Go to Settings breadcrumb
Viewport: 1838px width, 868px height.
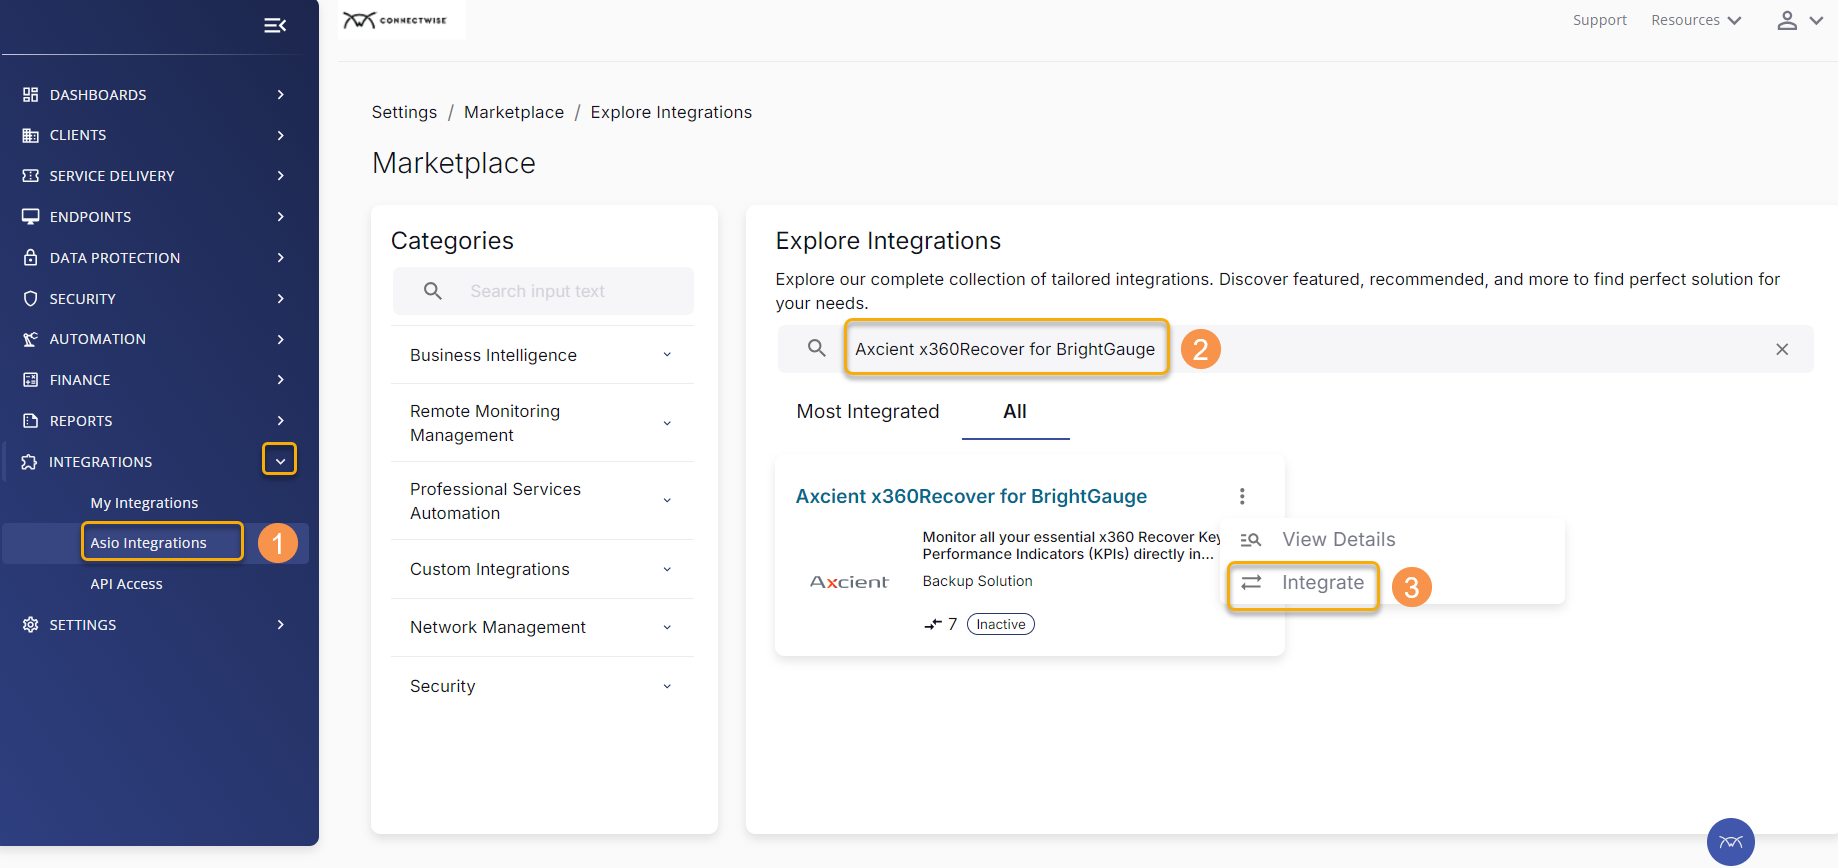click(x=404, y=112)
